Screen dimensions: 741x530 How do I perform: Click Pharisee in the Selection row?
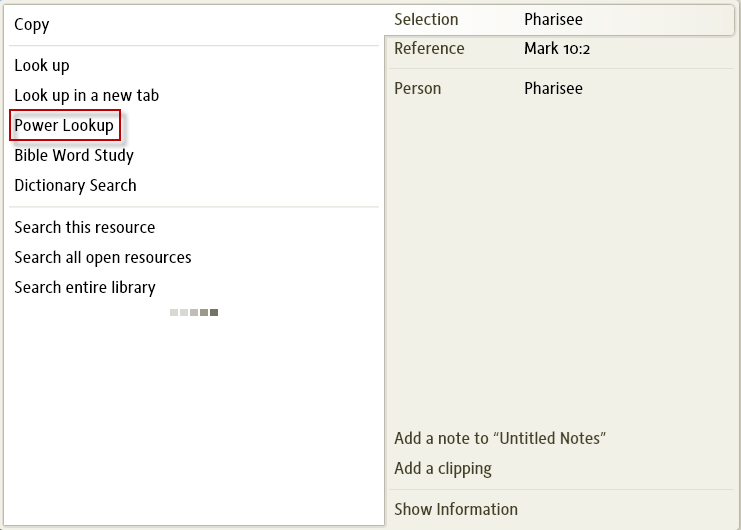coord(553,19)
